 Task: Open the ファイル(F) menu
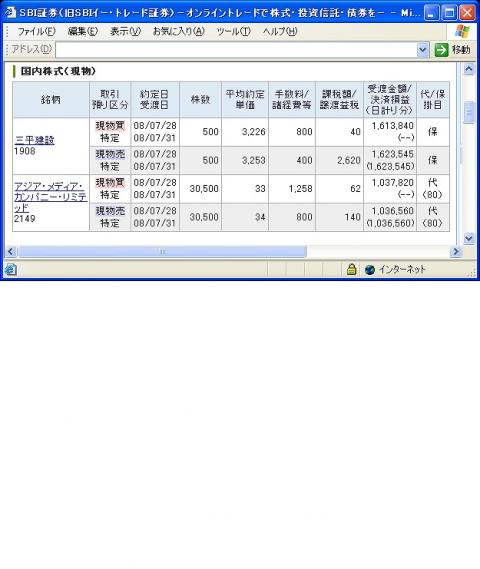(x=36, y=32)
